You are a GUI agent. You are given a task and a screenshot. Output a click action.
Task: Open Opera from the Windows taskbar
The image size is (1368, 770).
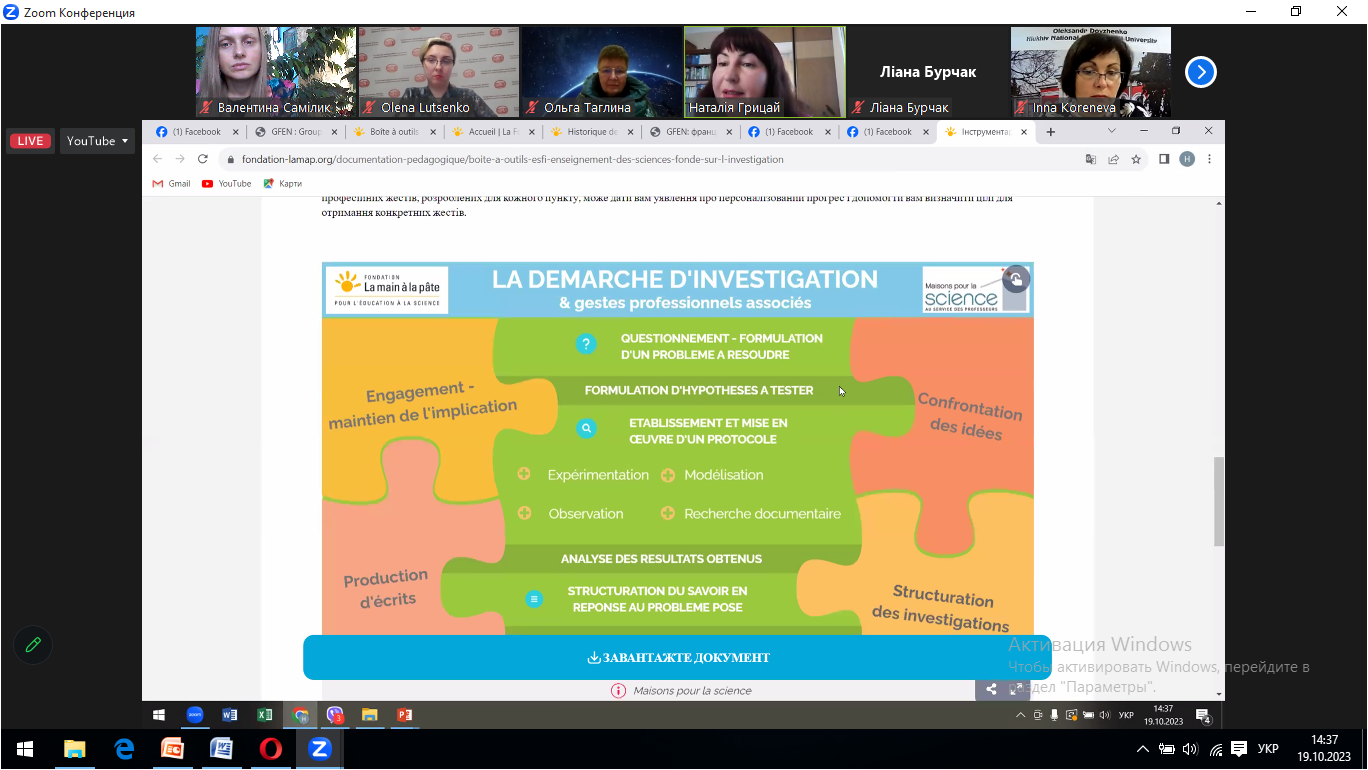270,749
